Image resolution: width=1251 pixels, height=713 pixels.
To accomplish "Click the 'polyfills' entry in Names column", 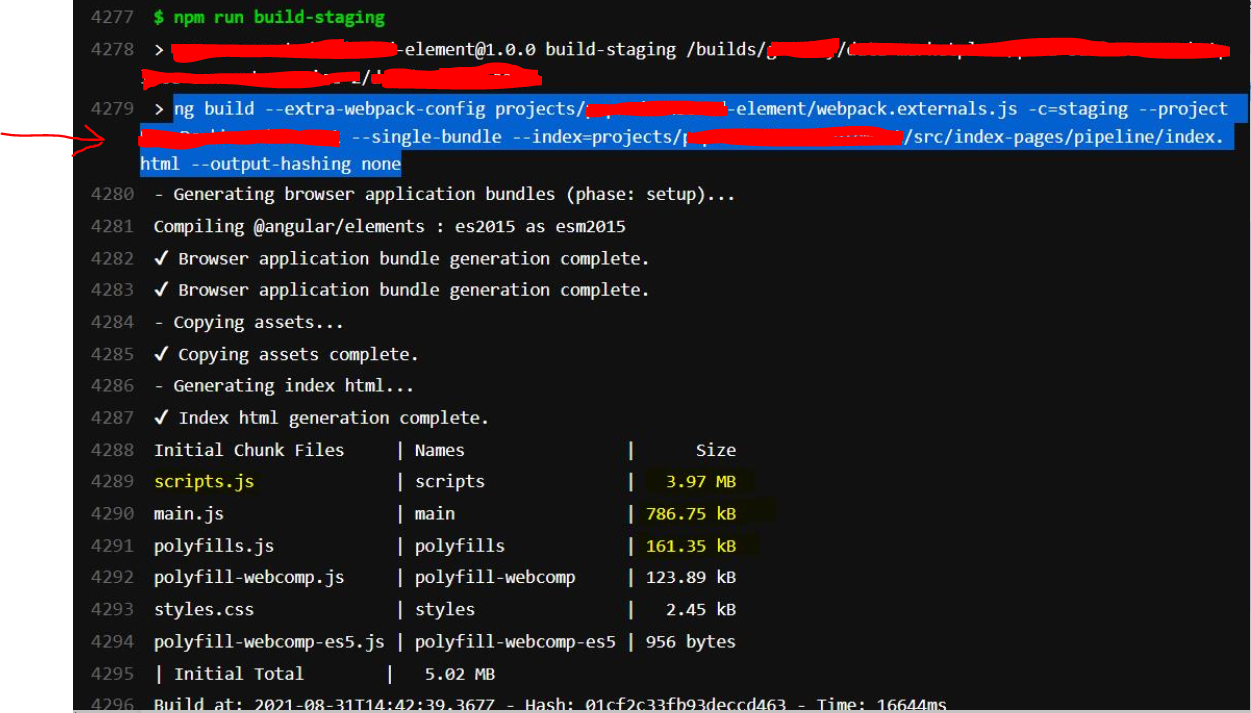I will (x=460, y=546).
